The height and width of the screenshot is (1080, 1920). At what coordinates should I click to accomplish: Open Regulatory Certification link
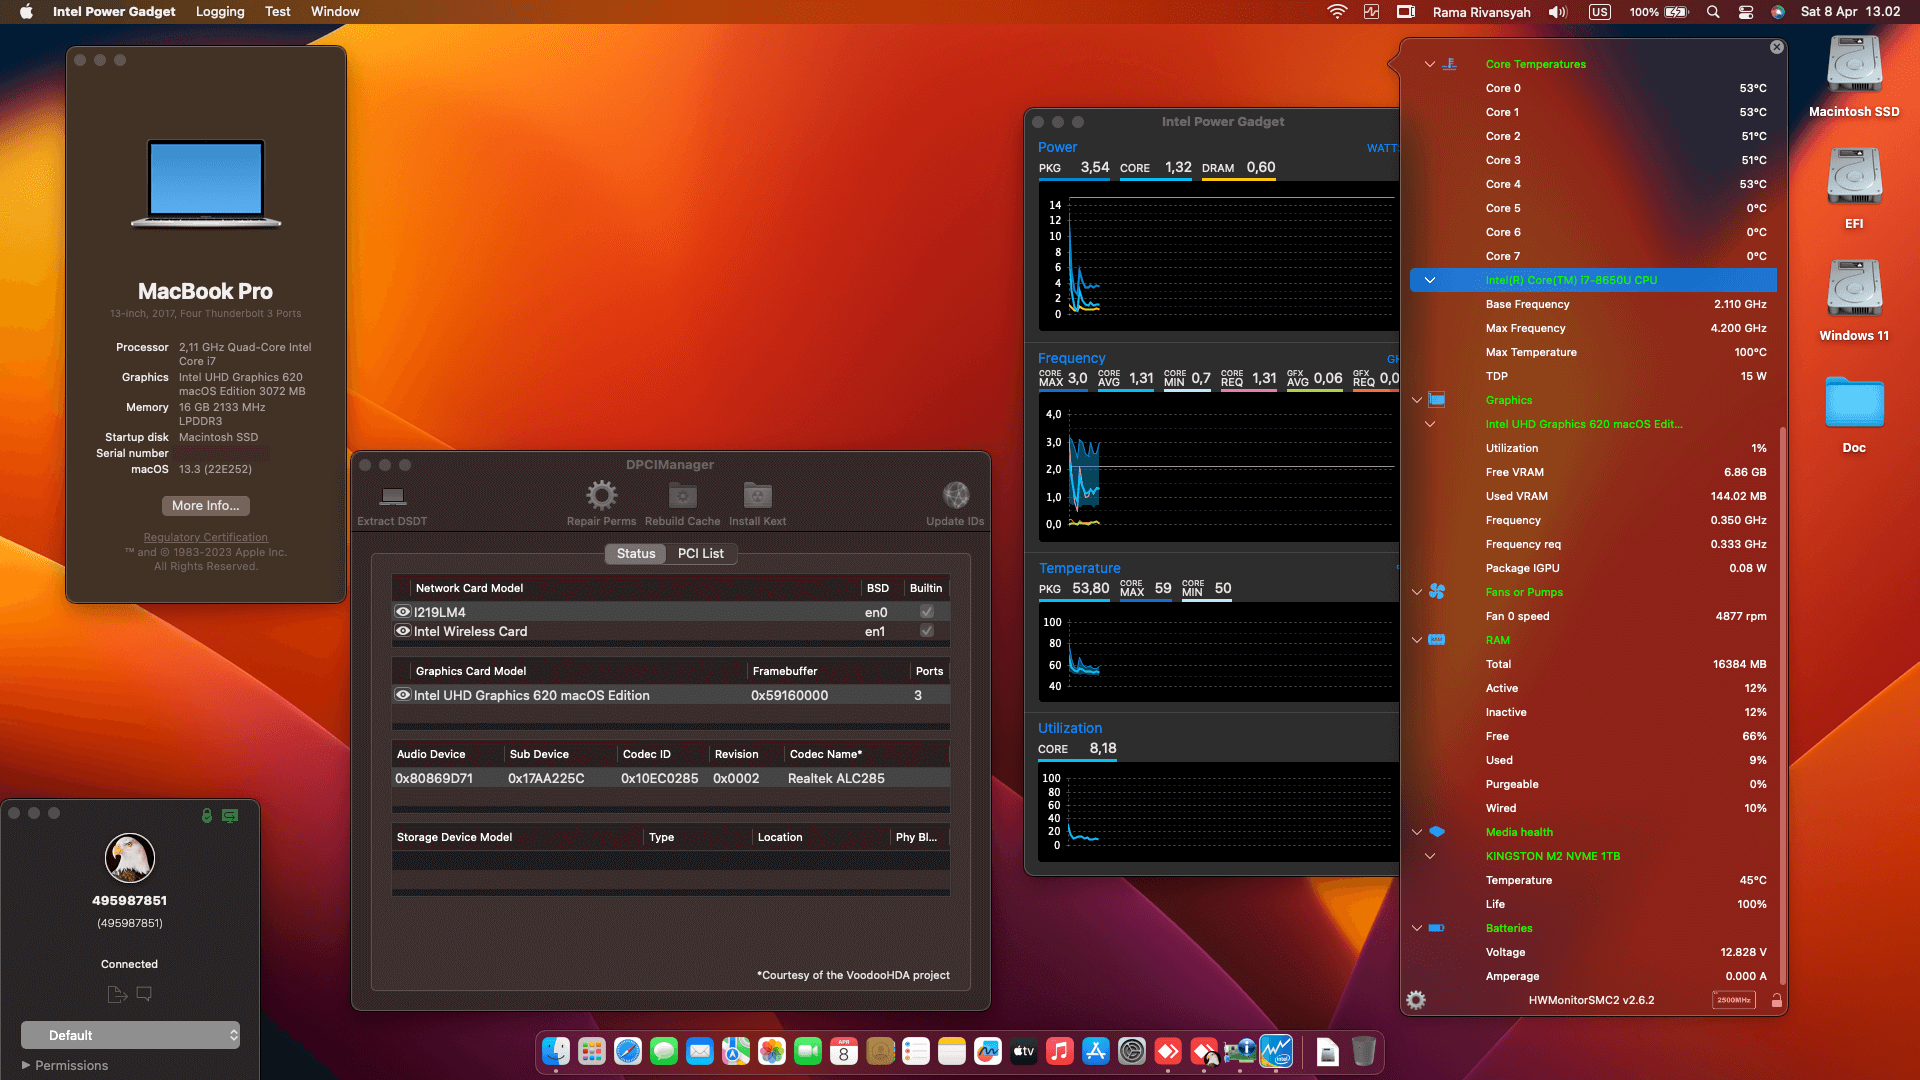coord(206,537)
